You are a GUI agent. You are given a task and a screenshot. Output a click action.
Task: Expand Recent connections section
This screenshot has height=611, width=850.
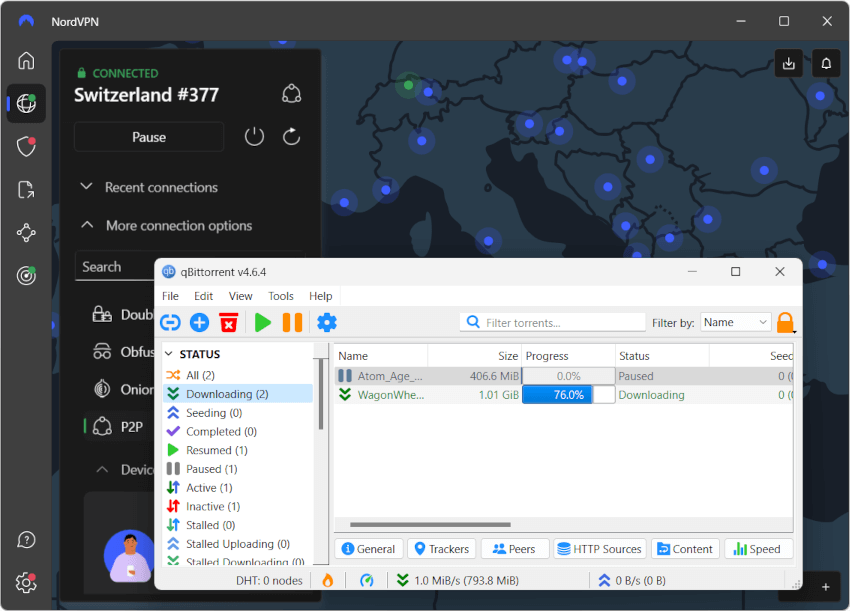coord(149,187)
